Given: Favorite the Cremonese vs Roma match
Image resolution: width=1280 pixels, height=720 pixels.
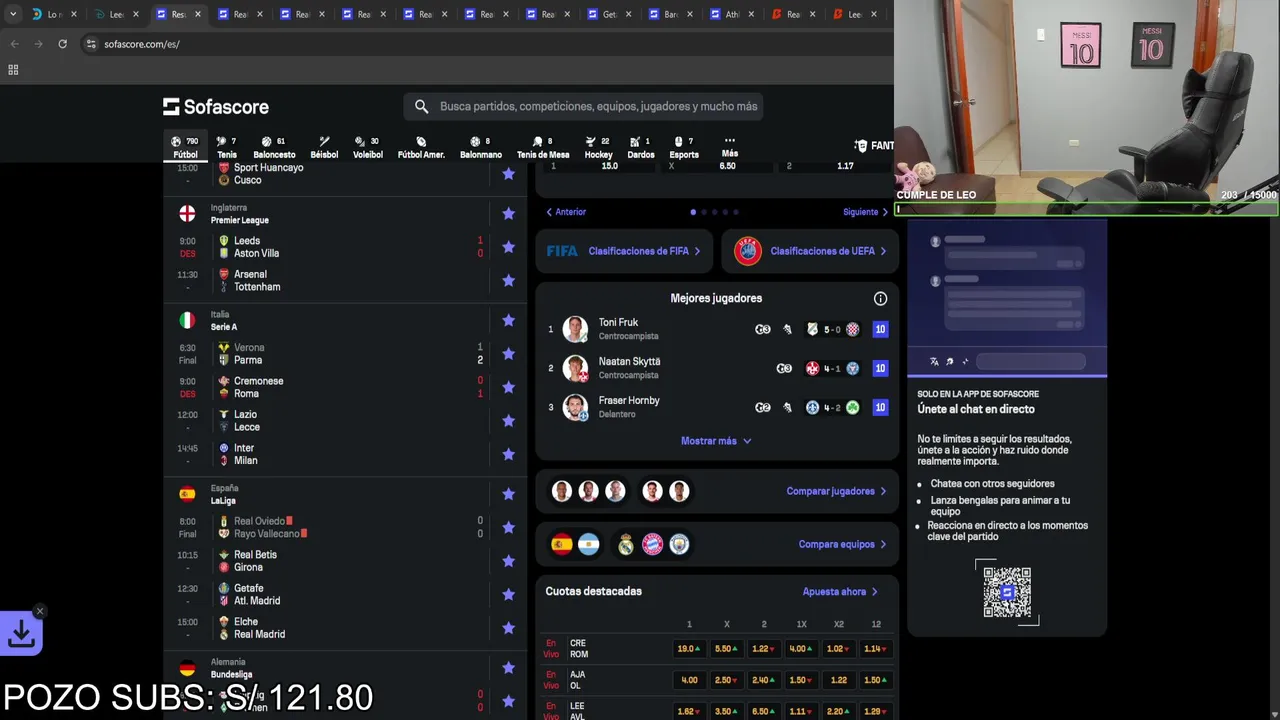Looking at the screenshot, I should click(x=508, y=387).
